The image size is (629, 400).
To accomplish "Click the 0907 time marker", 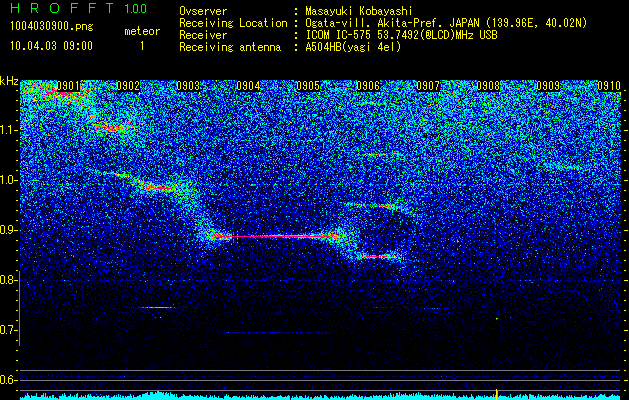I will point(428,86).
